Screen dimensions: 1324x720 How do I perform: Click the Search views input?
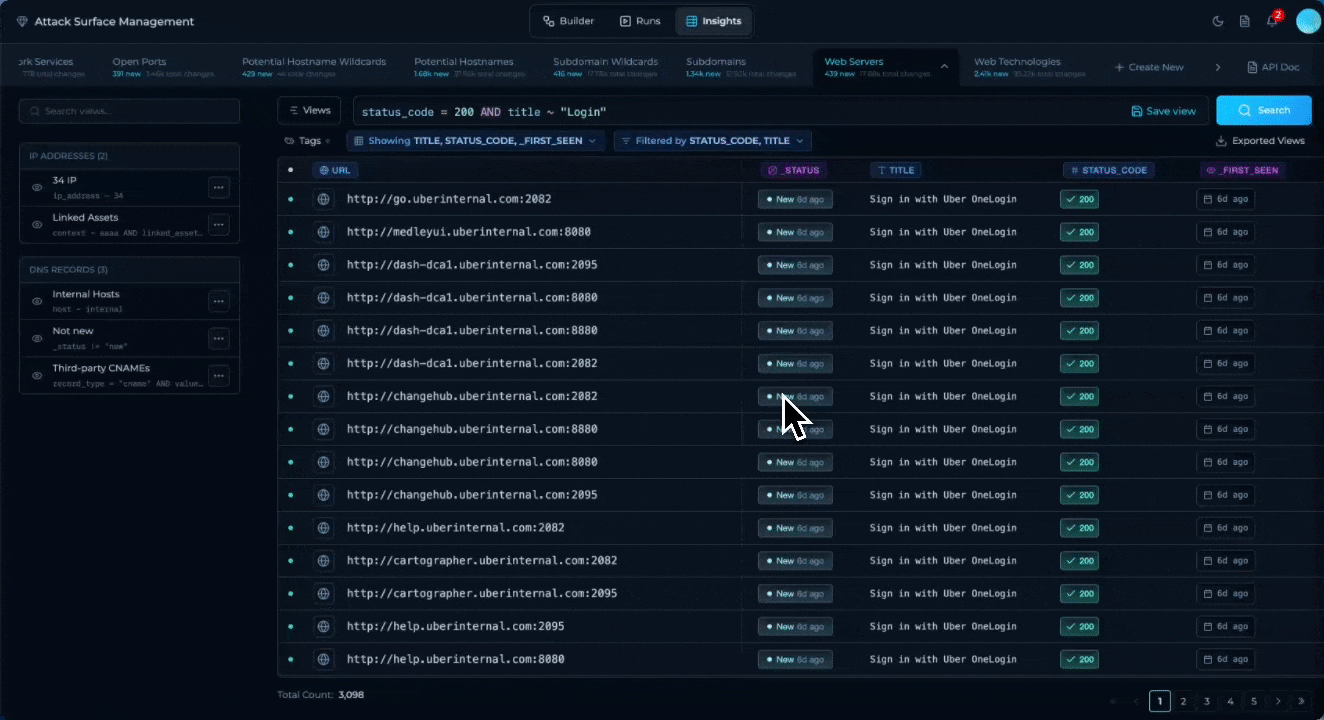129,111
